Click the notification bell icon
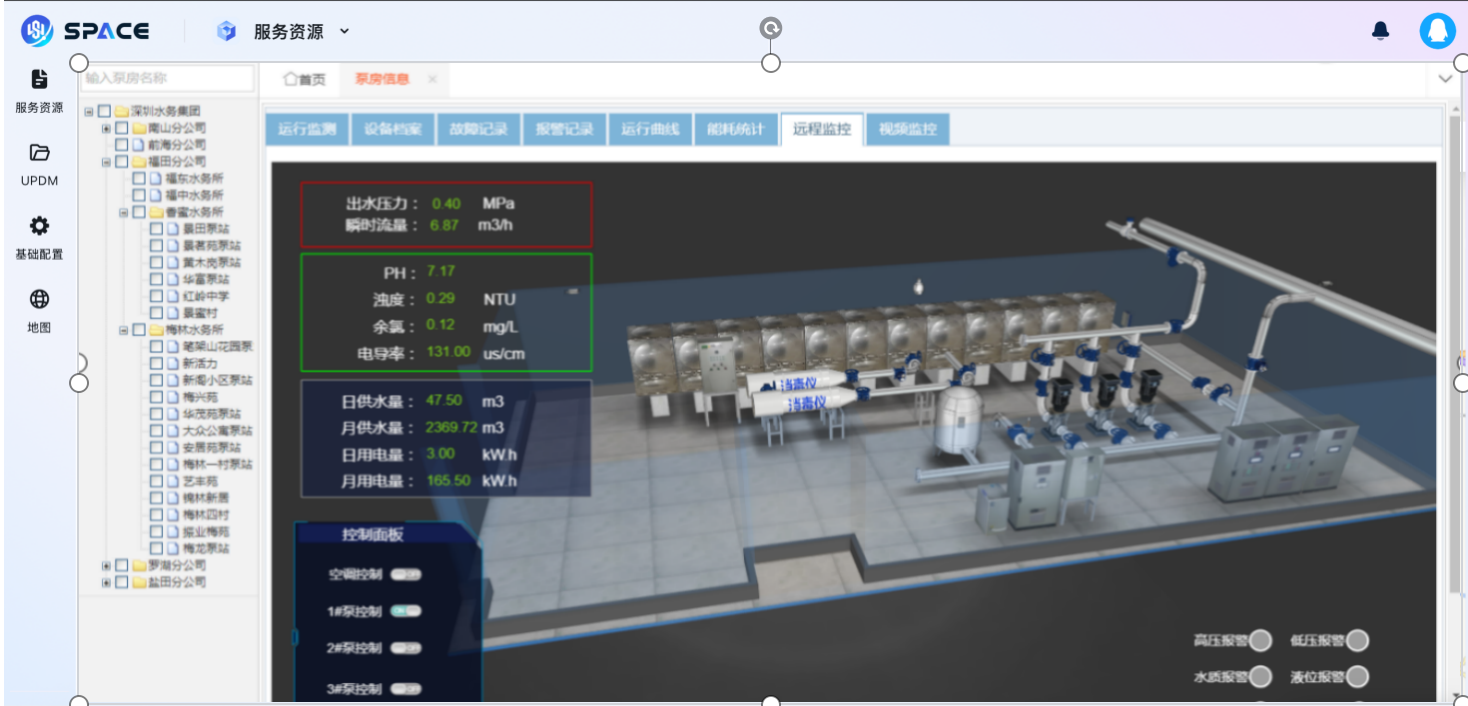1468x706 pixels. pyautogui.click(x=1380, y=31)
